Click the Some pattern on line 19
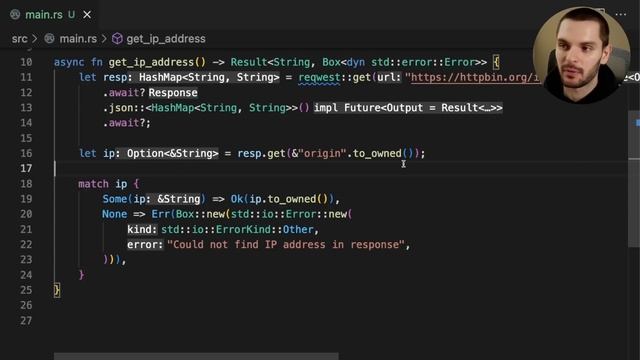This screenshot has height=360, width=640. tap(115, 199)
